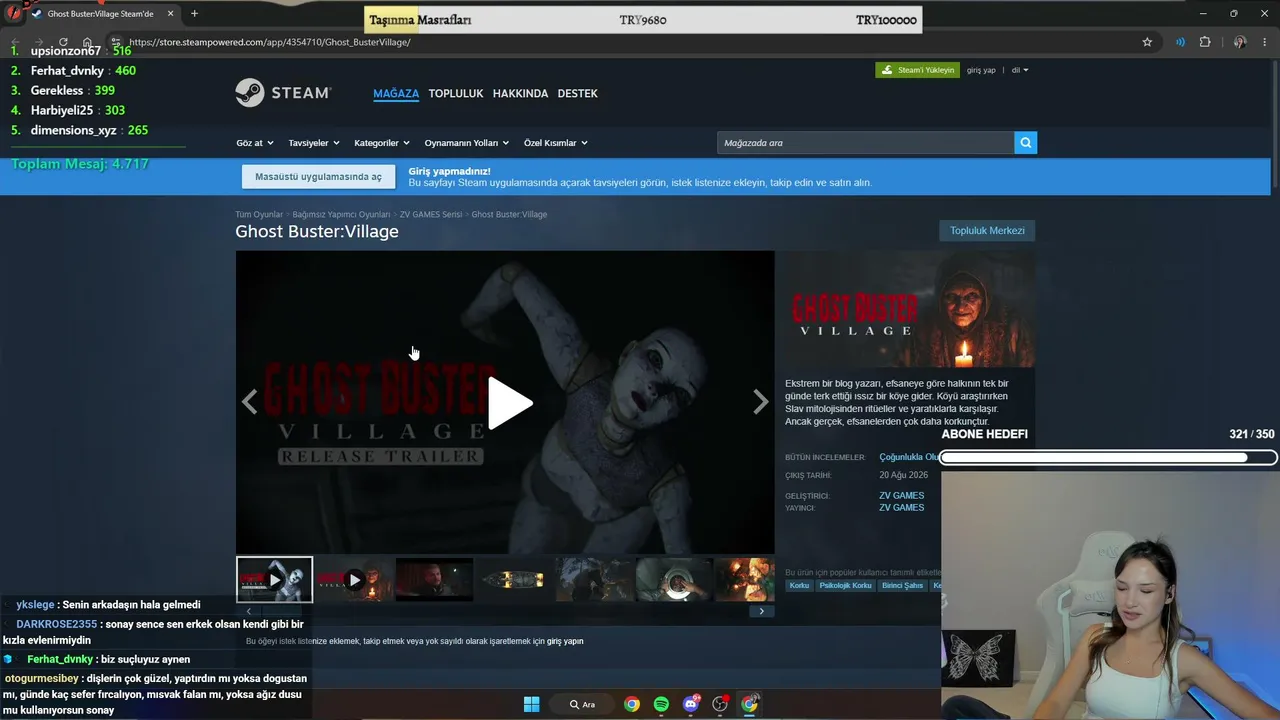
Task: Go to next media with right arrow
Action: tap(761, 402)
